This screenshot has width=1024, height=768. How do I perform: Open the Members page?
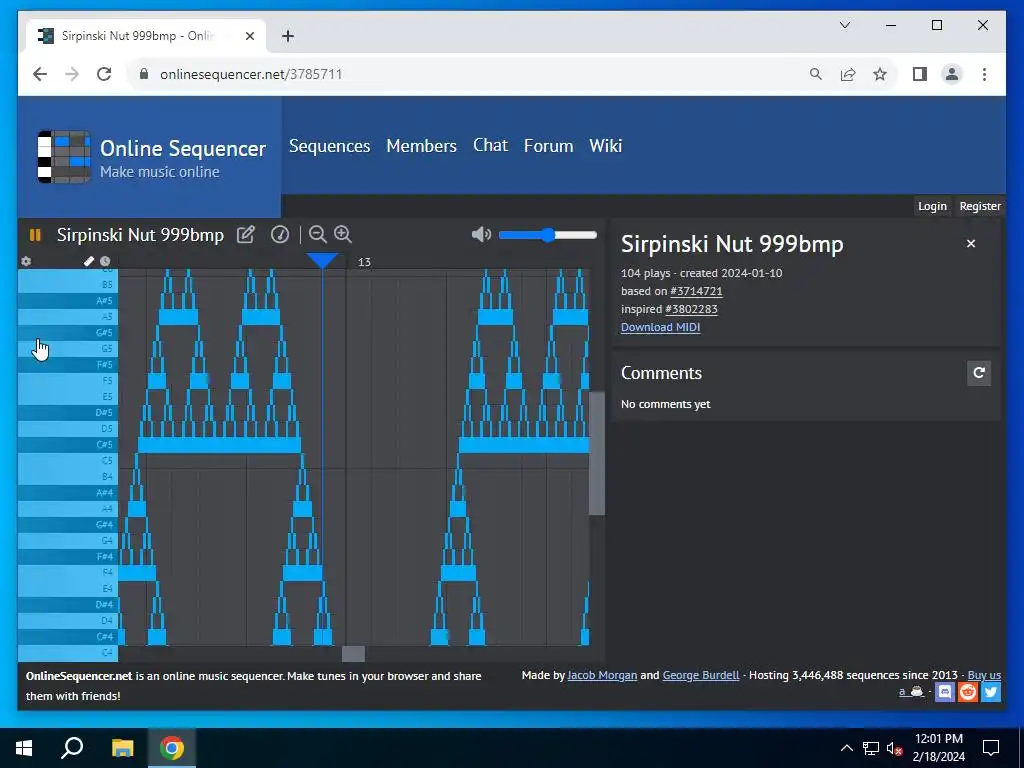tap(421, 146)
